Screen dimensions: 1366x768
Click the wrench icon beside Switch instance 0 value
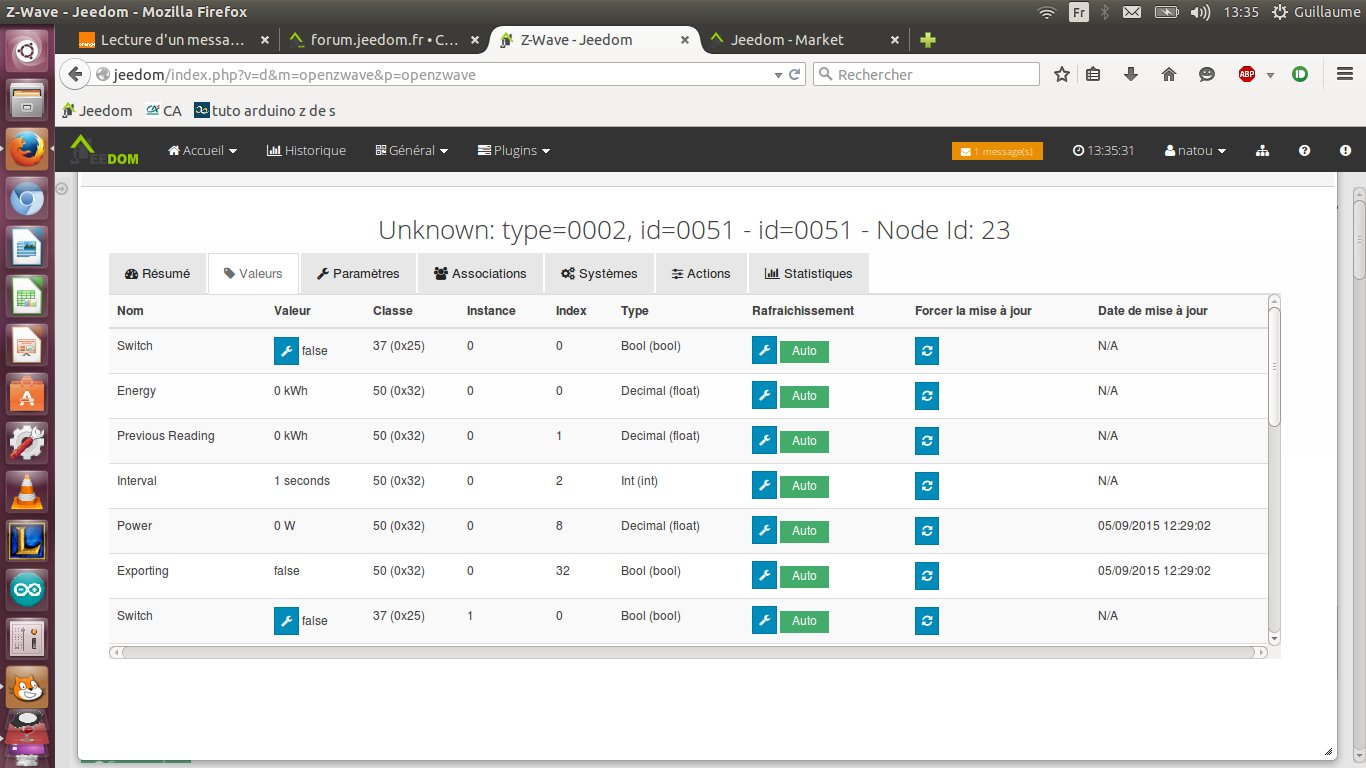[x=286, y=350]
